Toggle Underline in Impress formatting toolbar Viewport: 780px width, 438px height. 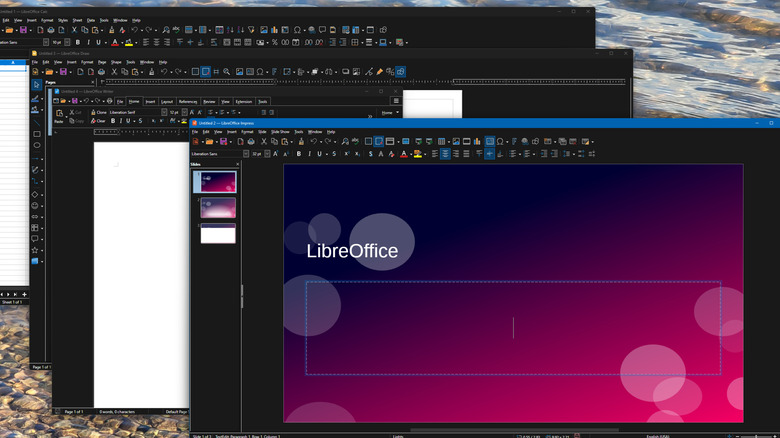pos(319,154)
